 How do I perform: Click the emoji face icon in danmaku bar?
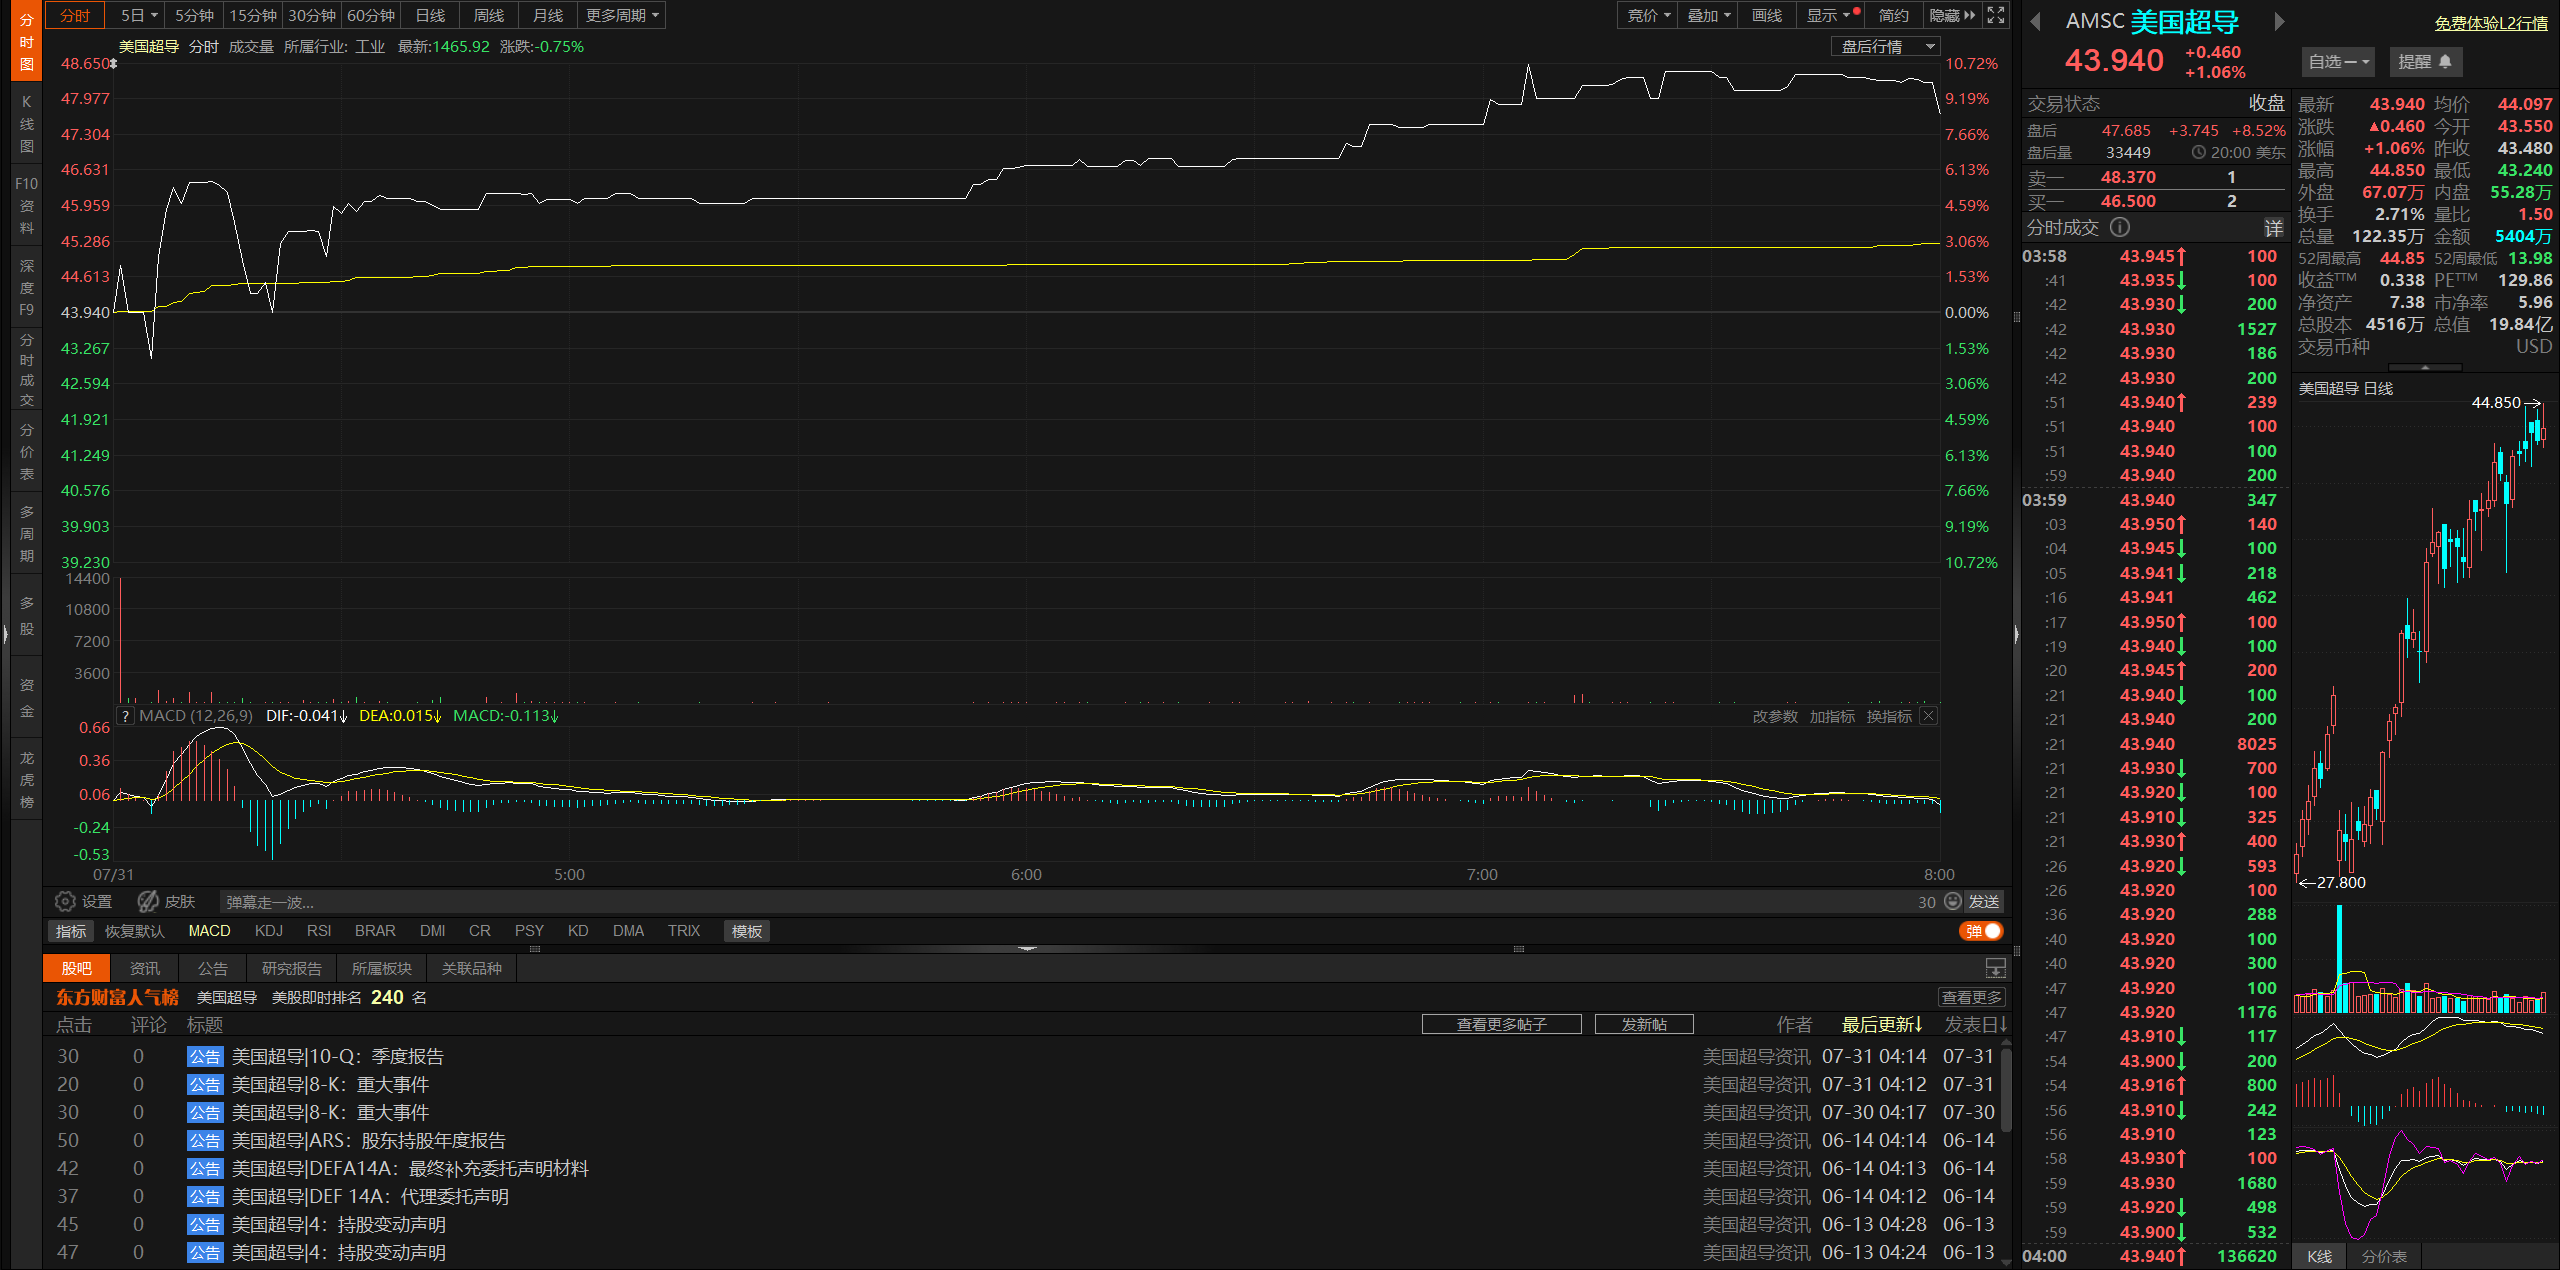(x=1953, y=901)
